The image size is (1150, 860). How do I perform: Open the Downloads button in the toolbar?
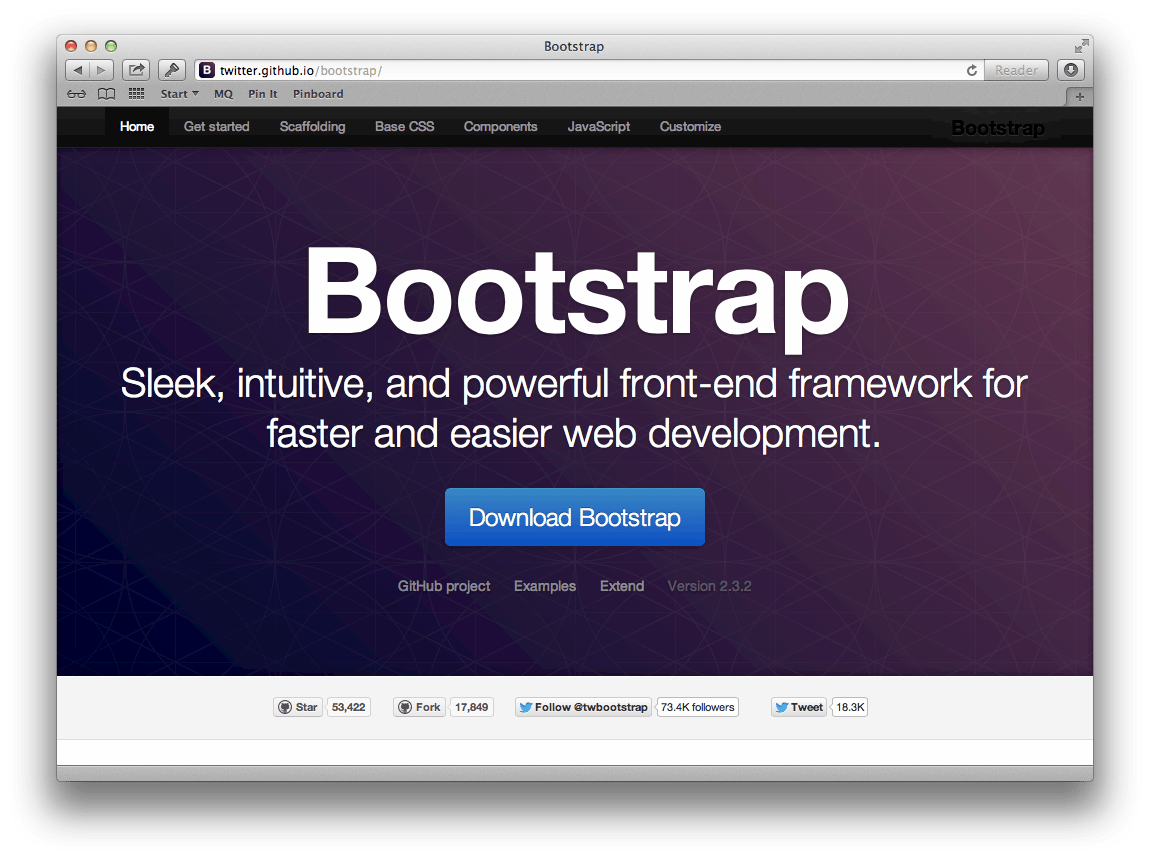[x=1071, y=70]
